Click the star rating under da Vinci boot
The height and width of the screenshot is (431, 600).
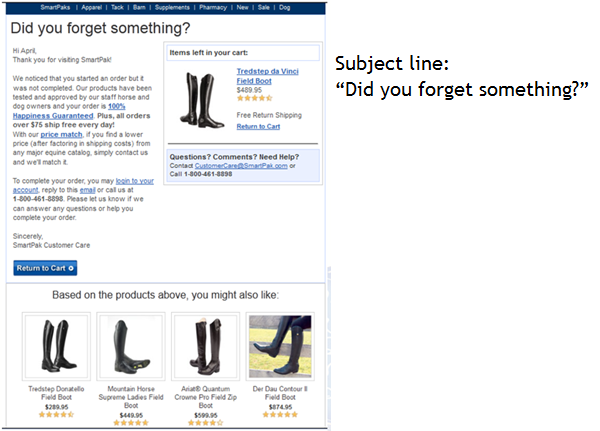(x=254, y=98)
